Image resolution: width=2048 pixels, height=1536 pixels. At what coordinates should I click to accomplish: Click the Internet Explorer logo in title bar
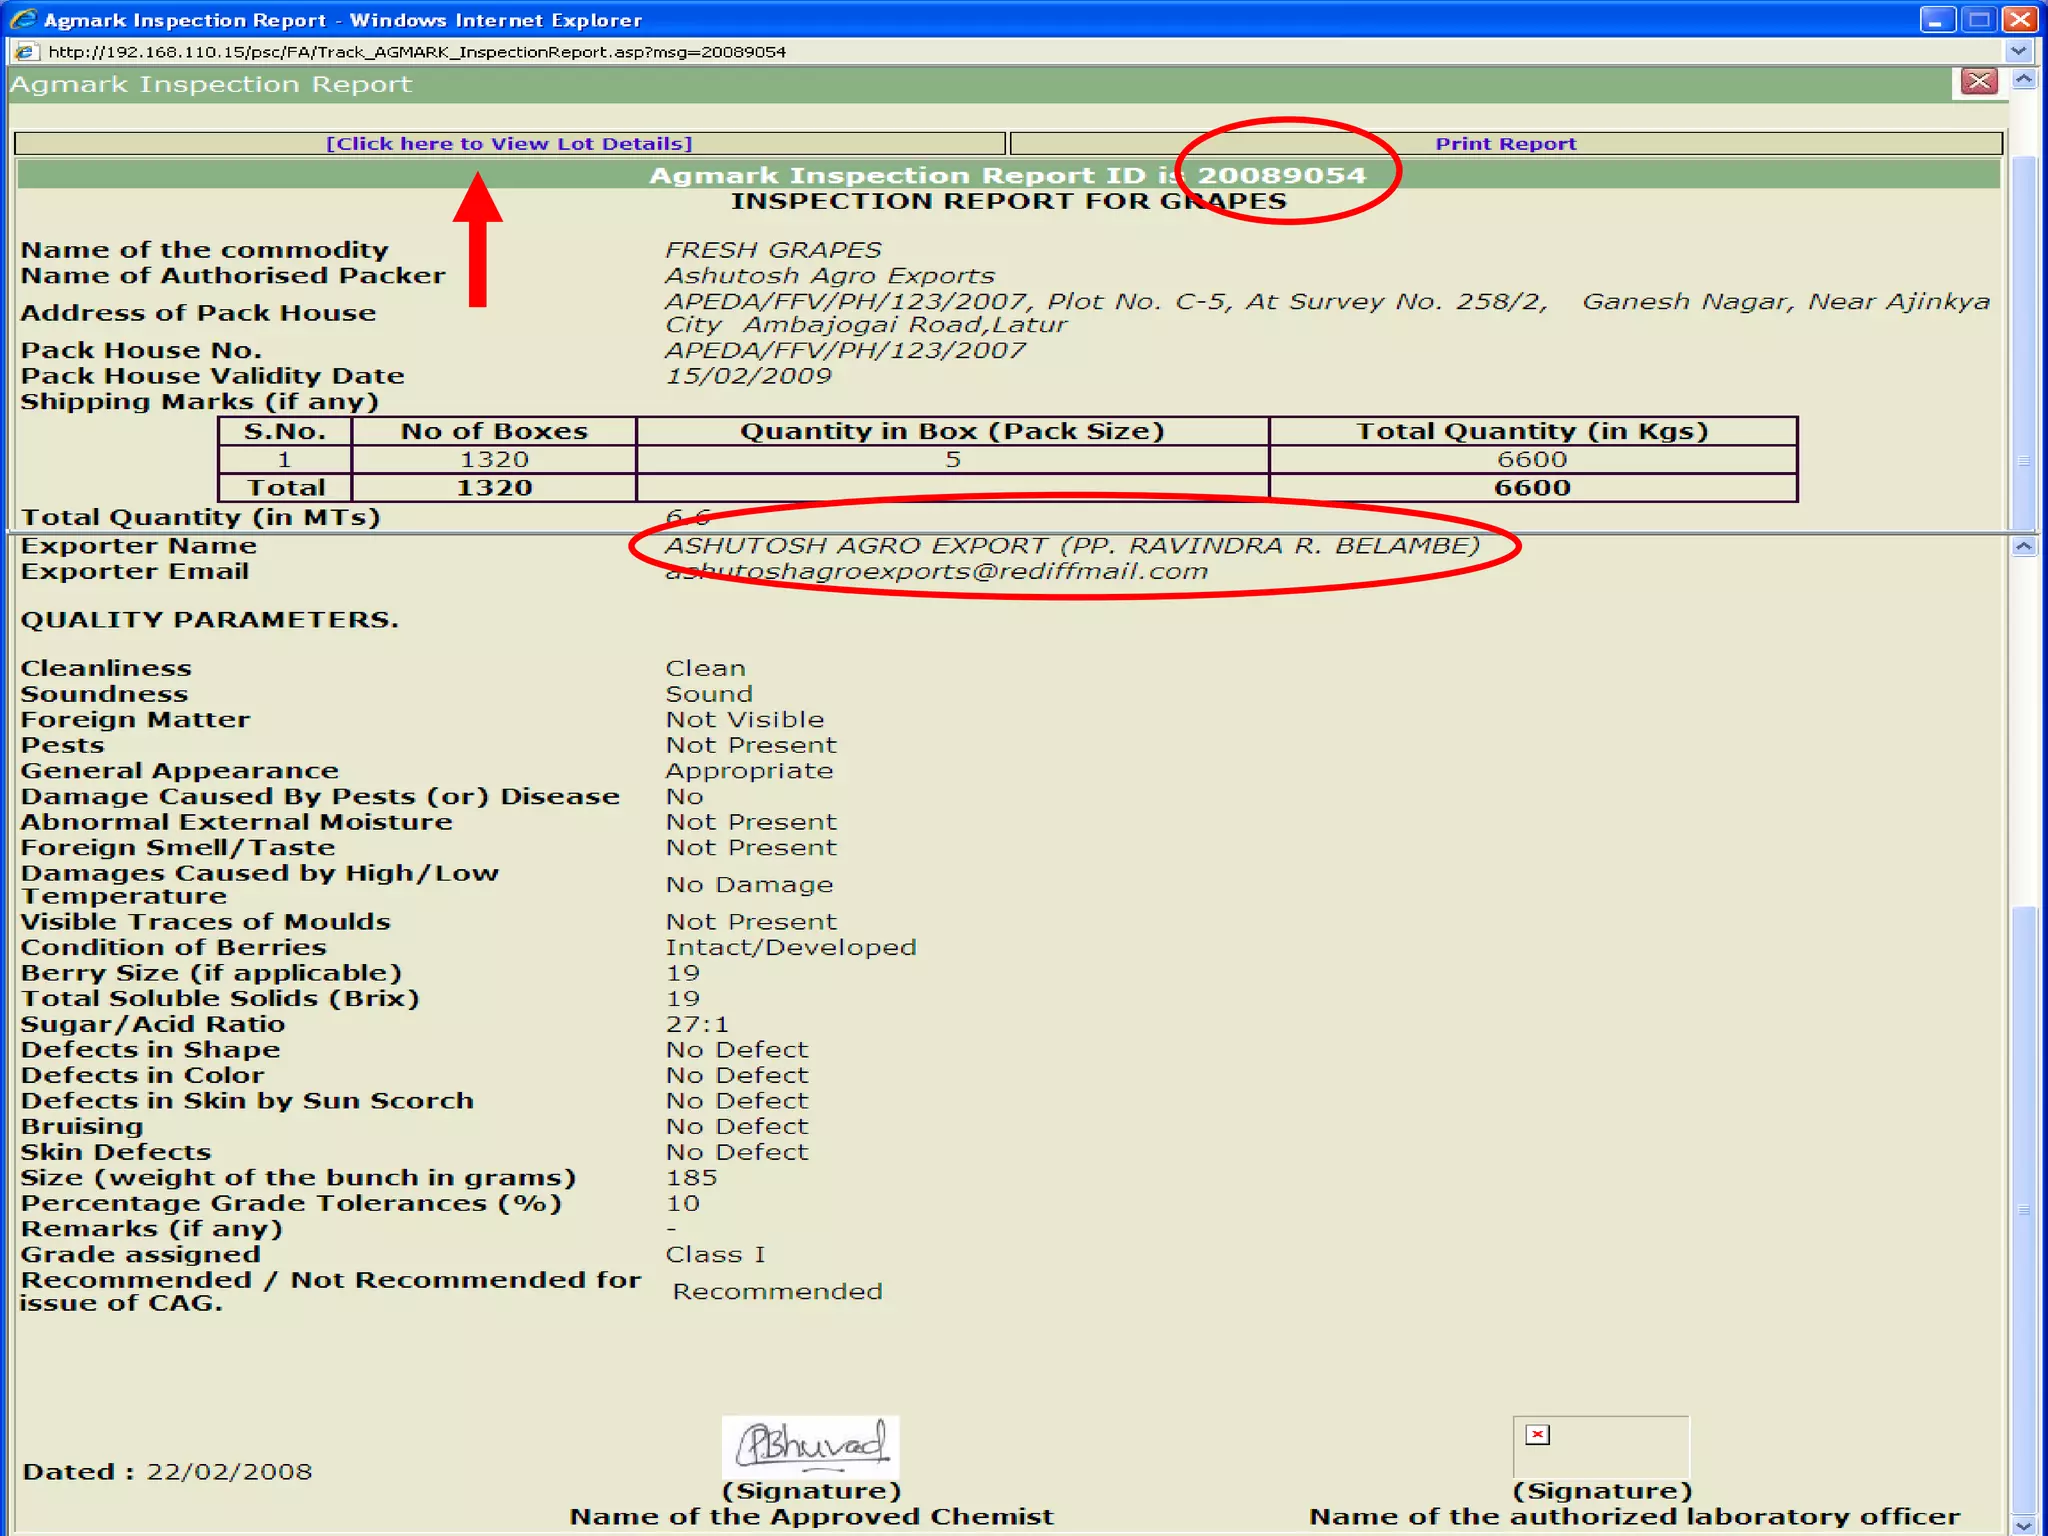tap(22, 19)
